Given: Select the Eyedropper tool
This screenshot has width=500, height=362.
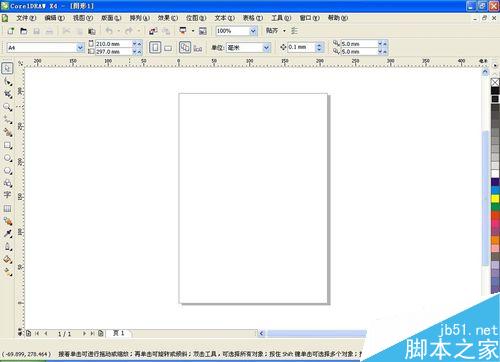Looking at the screenshot, I should click(x=7, y=234).
